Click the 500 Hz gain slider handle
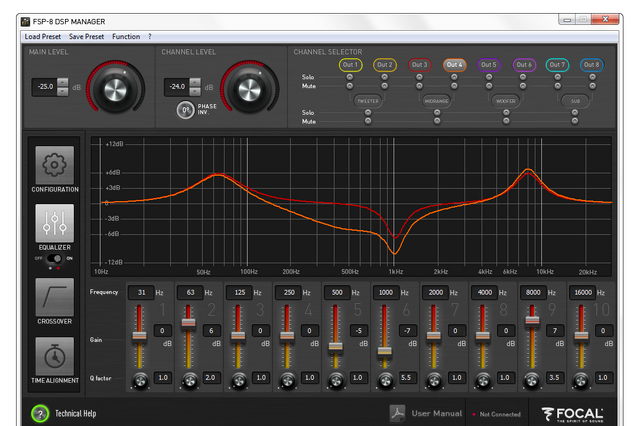Image resolution: width=640 pixels, height=426 pixels. pyautogui.click(x=336, y=346)
